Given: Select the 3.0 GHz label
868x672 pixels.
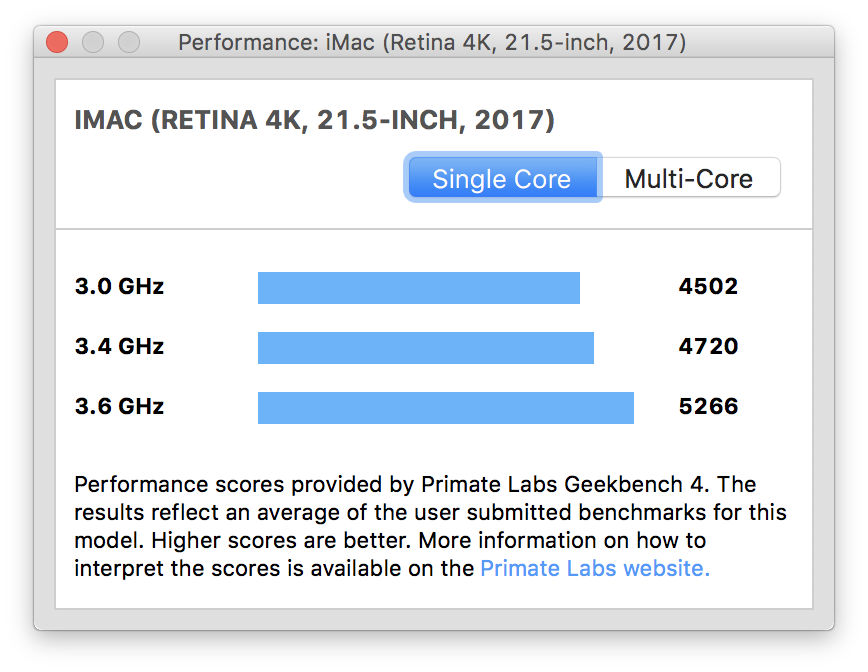Looking at the screenshot, I should click(x=120, y=287).
